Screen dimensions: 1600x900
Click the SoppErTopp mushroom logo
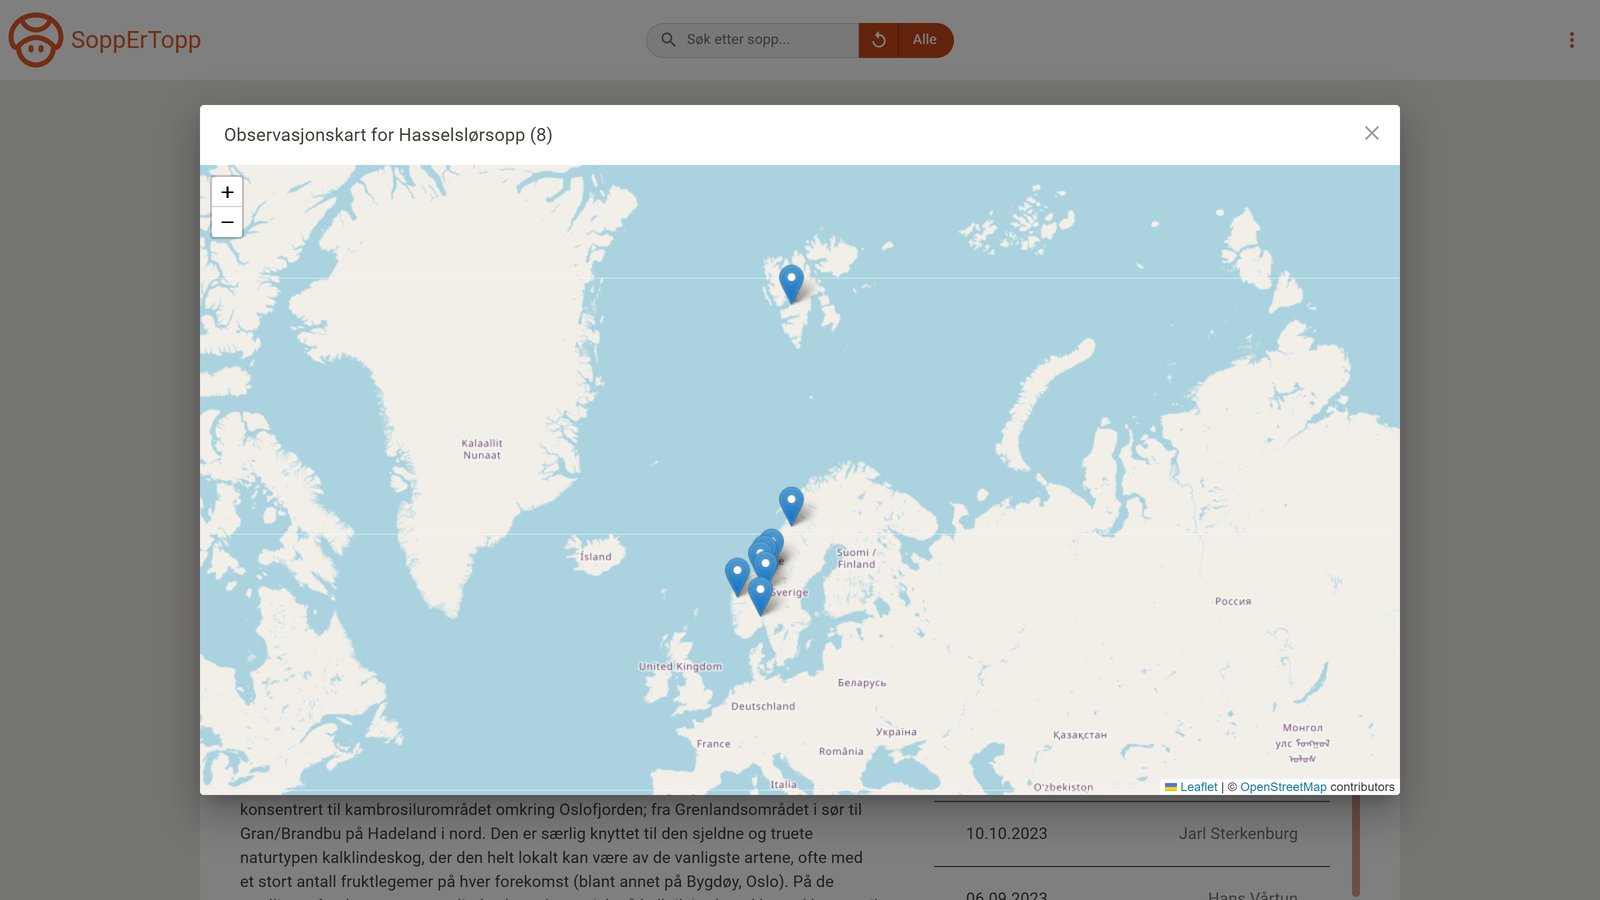36,40
